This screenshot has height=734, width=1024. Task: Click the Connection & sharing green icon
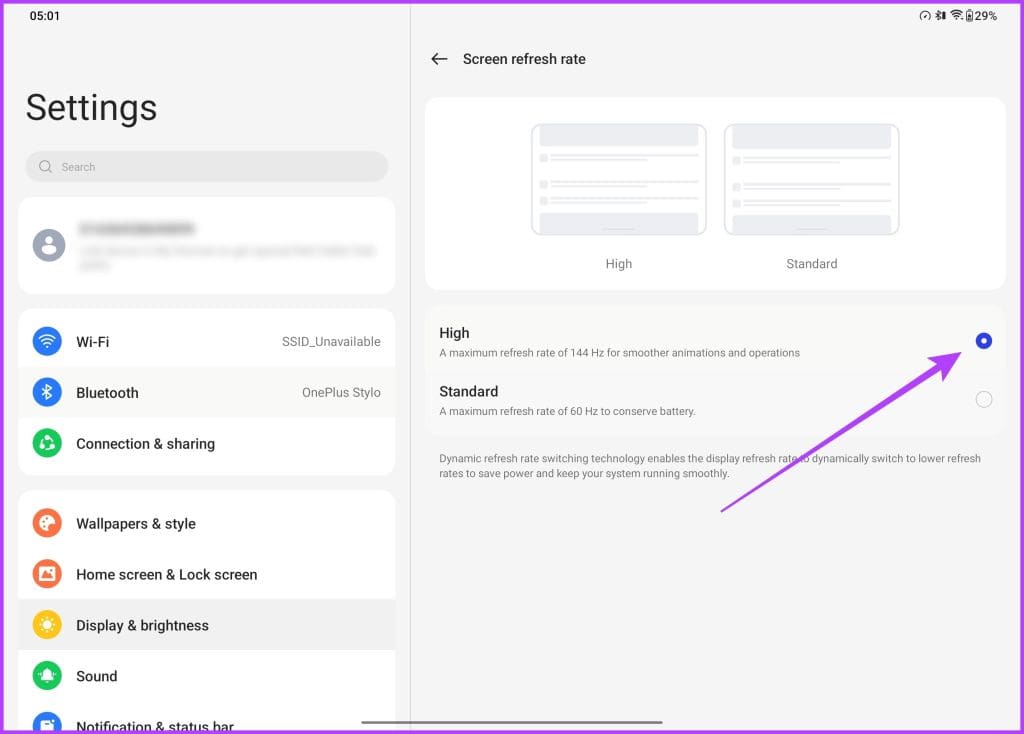coord(47,443)
